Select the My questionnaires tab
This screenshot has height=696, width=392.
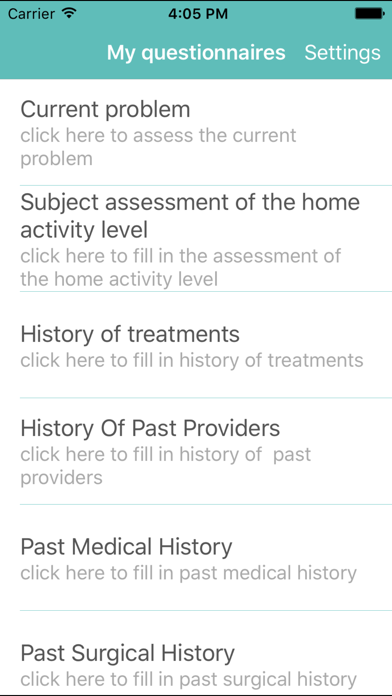pos(196,53)
